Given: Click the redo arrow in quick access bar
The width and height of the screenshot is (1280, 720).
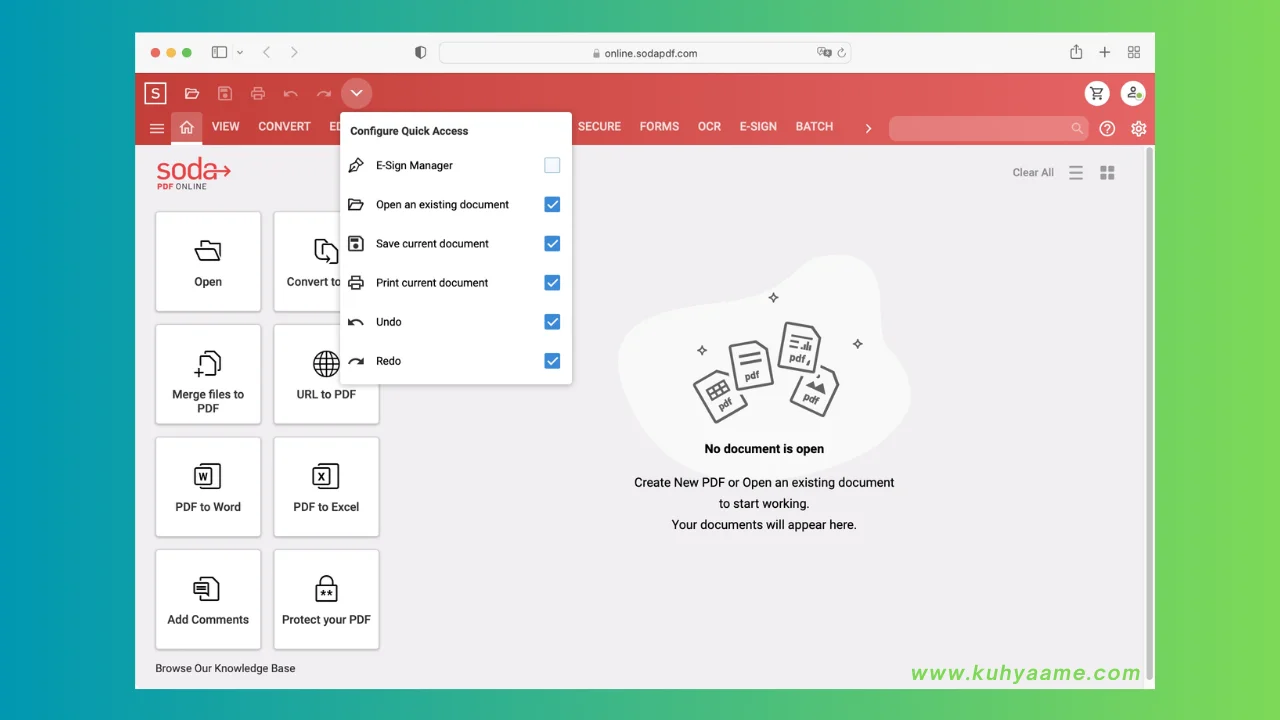Looking at the screenshot, I should click(x=324, y=94).
